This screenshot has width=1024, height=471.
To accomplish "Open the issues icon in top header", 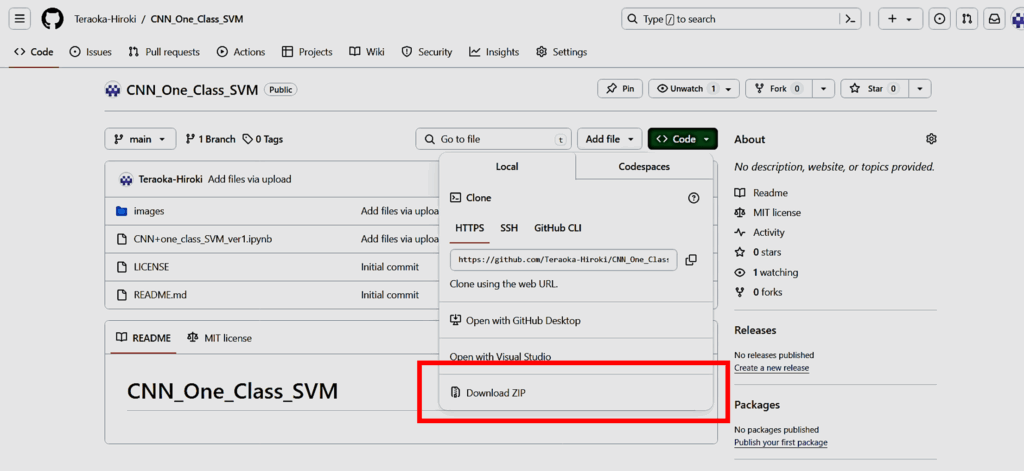I will coord(940,19).
